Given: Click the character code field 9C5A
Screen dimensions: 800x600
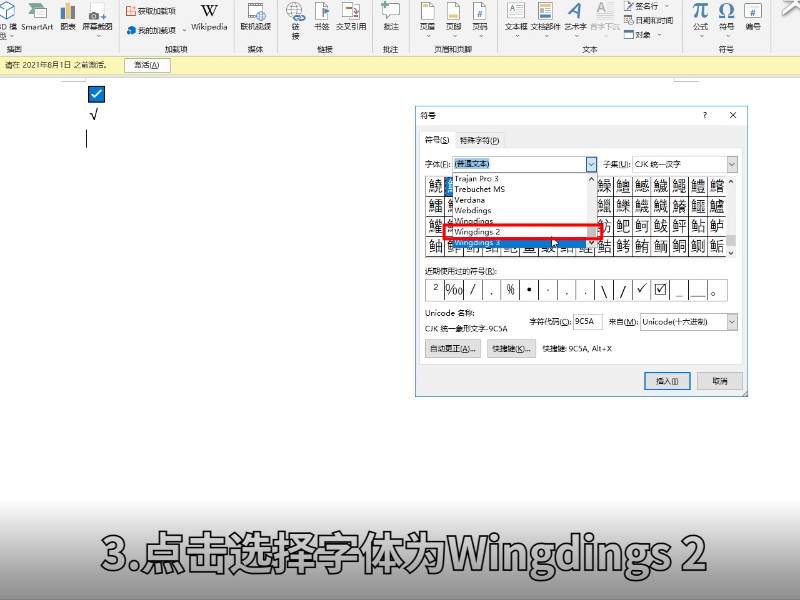Looking at the screenshot, I should pyautogui.click(x=587, y=321).
